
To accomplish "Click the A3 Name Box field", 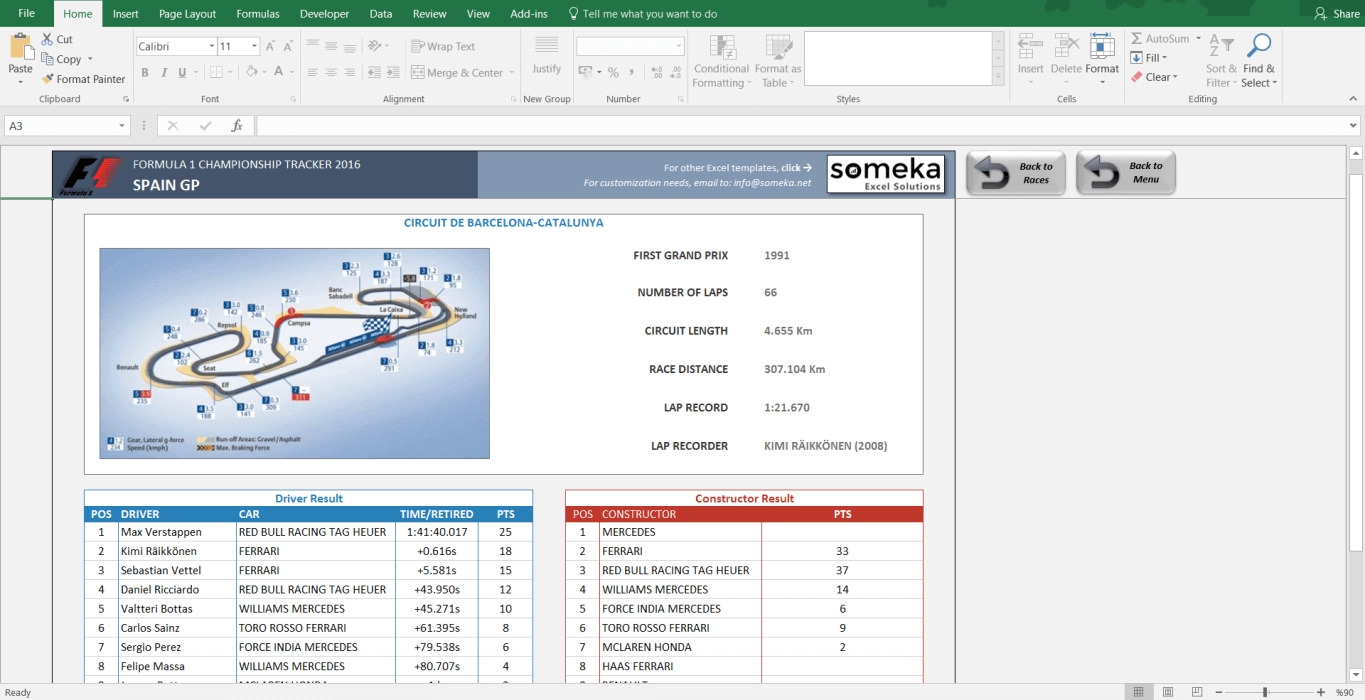I will pos(61,126).
